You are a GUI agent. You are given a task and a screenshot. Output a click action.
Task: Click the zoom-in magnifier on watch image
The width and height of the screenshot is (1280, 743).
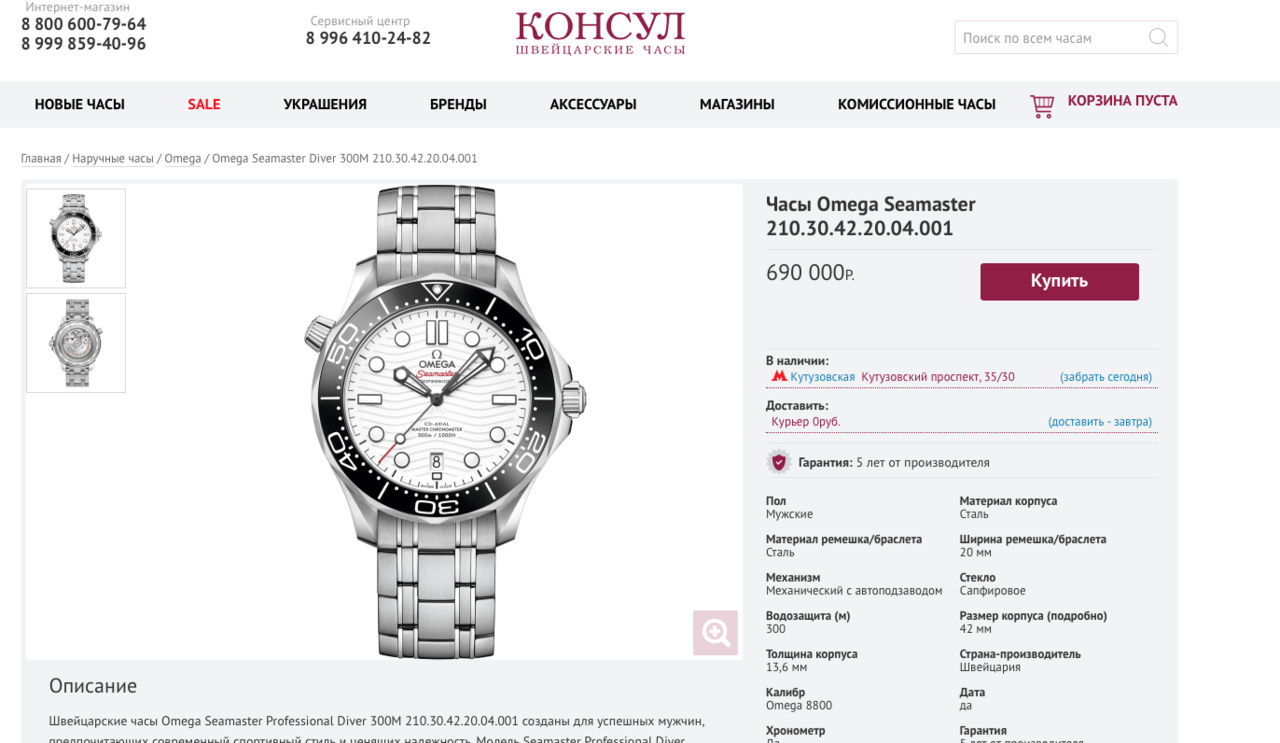coord(715,632)
